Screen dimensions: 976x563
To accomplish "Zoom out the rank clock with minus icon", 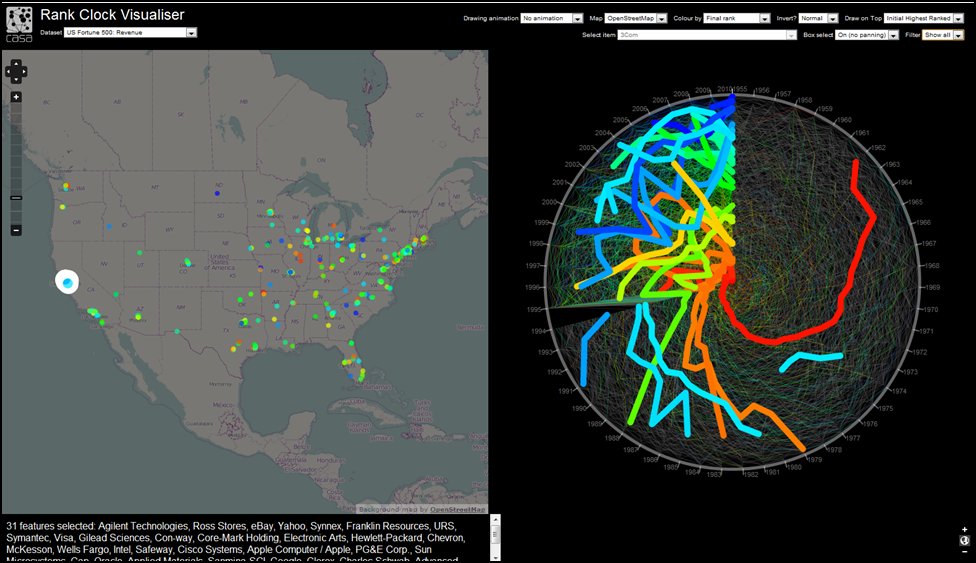I will pyautogui.click(x=964, y=552).
